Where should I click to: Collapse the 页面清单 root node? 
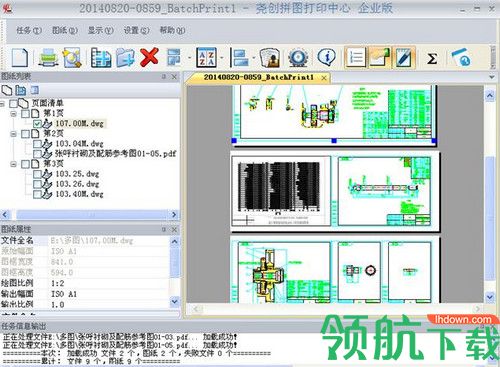2,104
